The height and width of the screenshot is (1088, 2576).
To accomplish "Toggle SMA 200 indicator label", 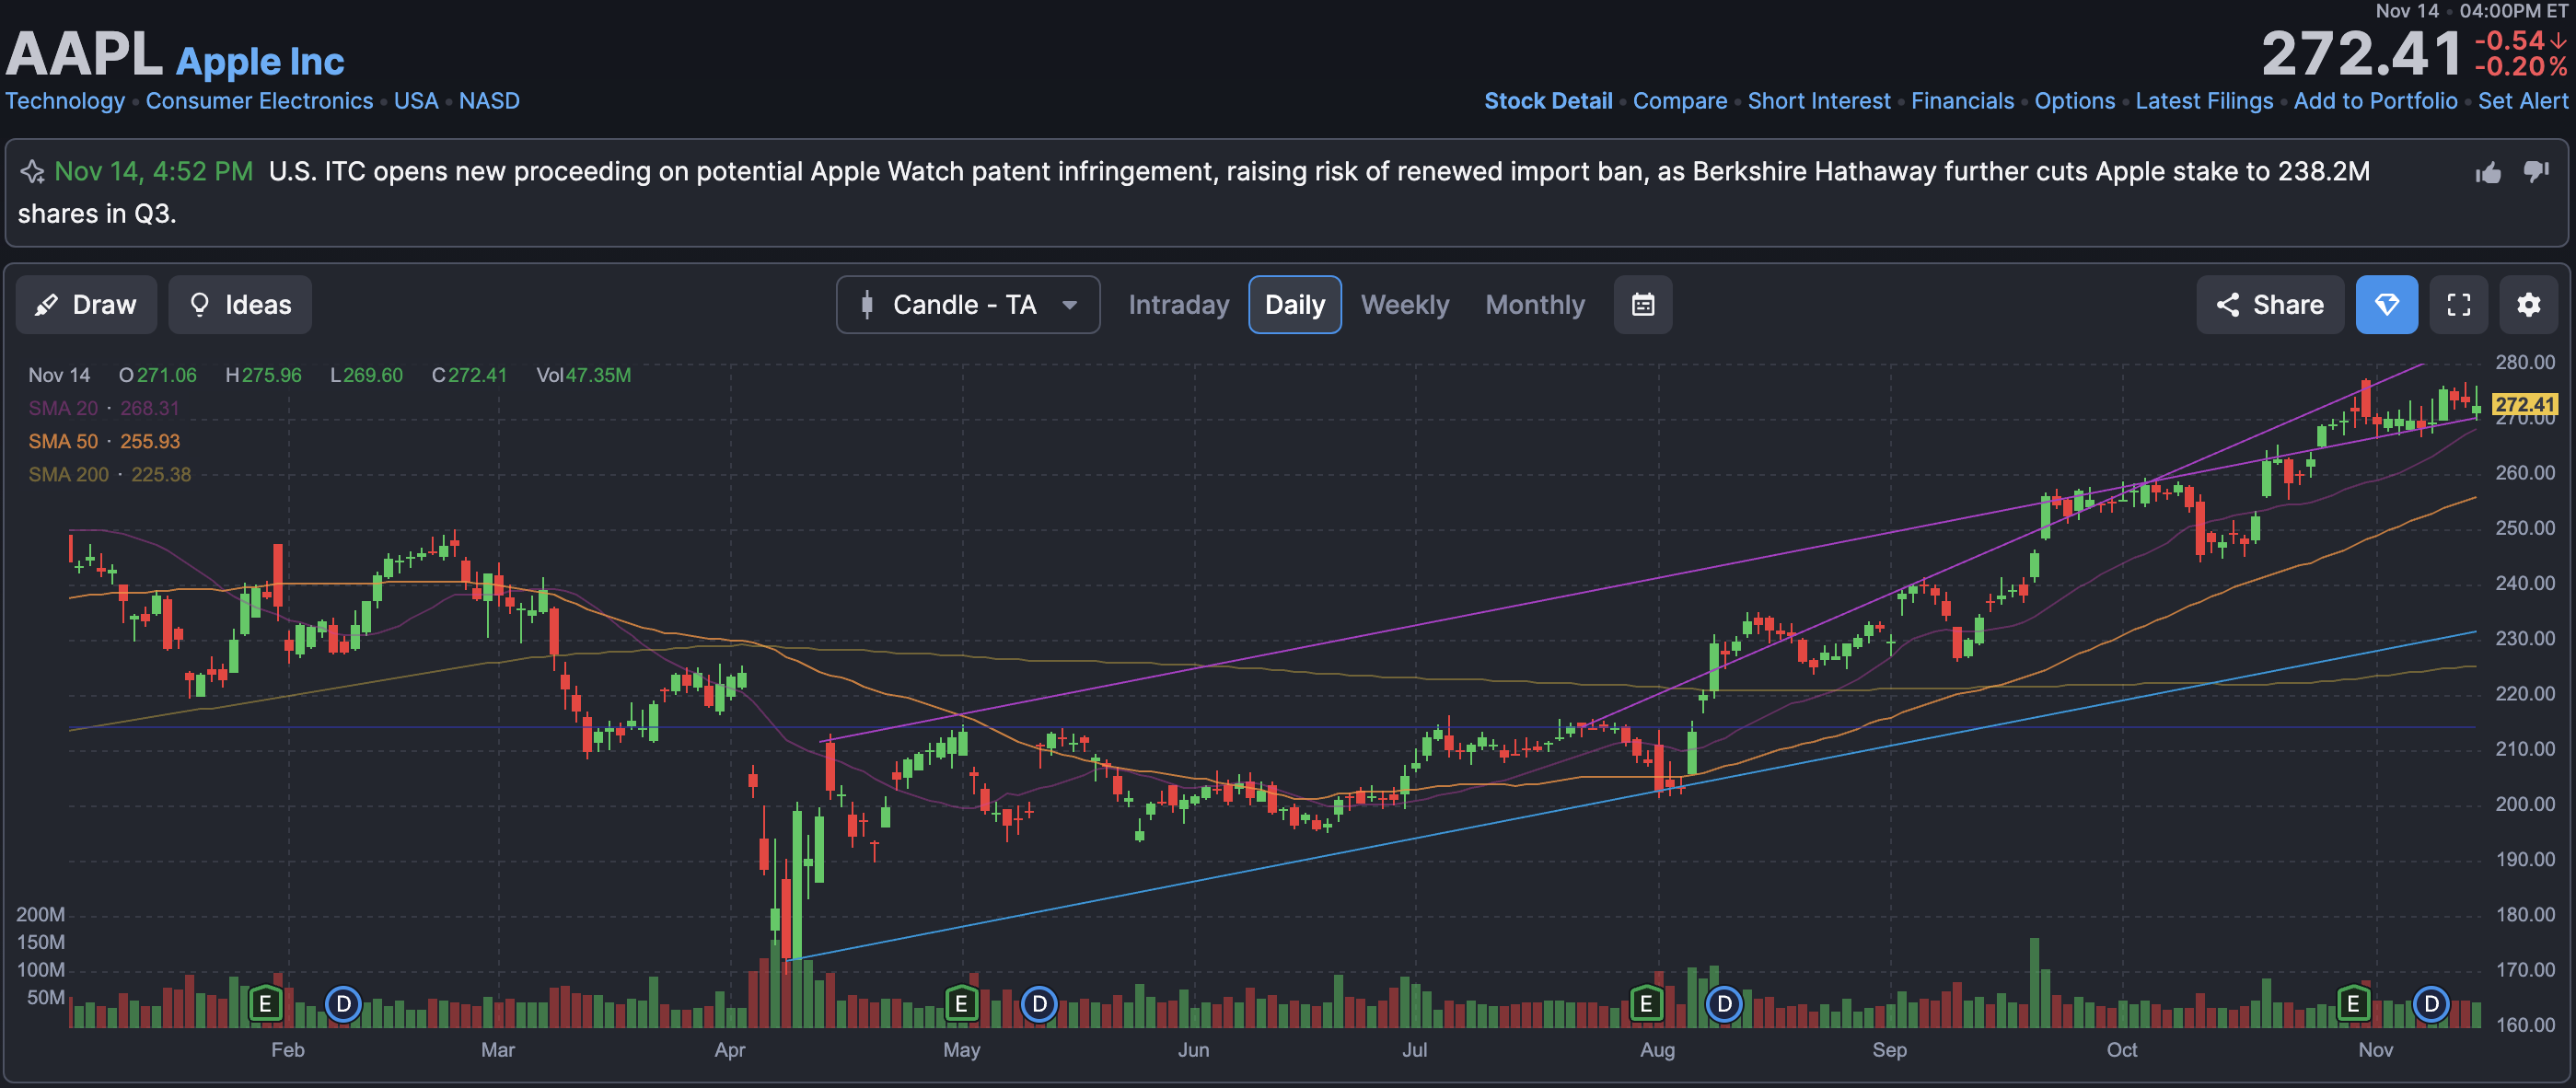I will pyautogui.click(x=68, y=474).
